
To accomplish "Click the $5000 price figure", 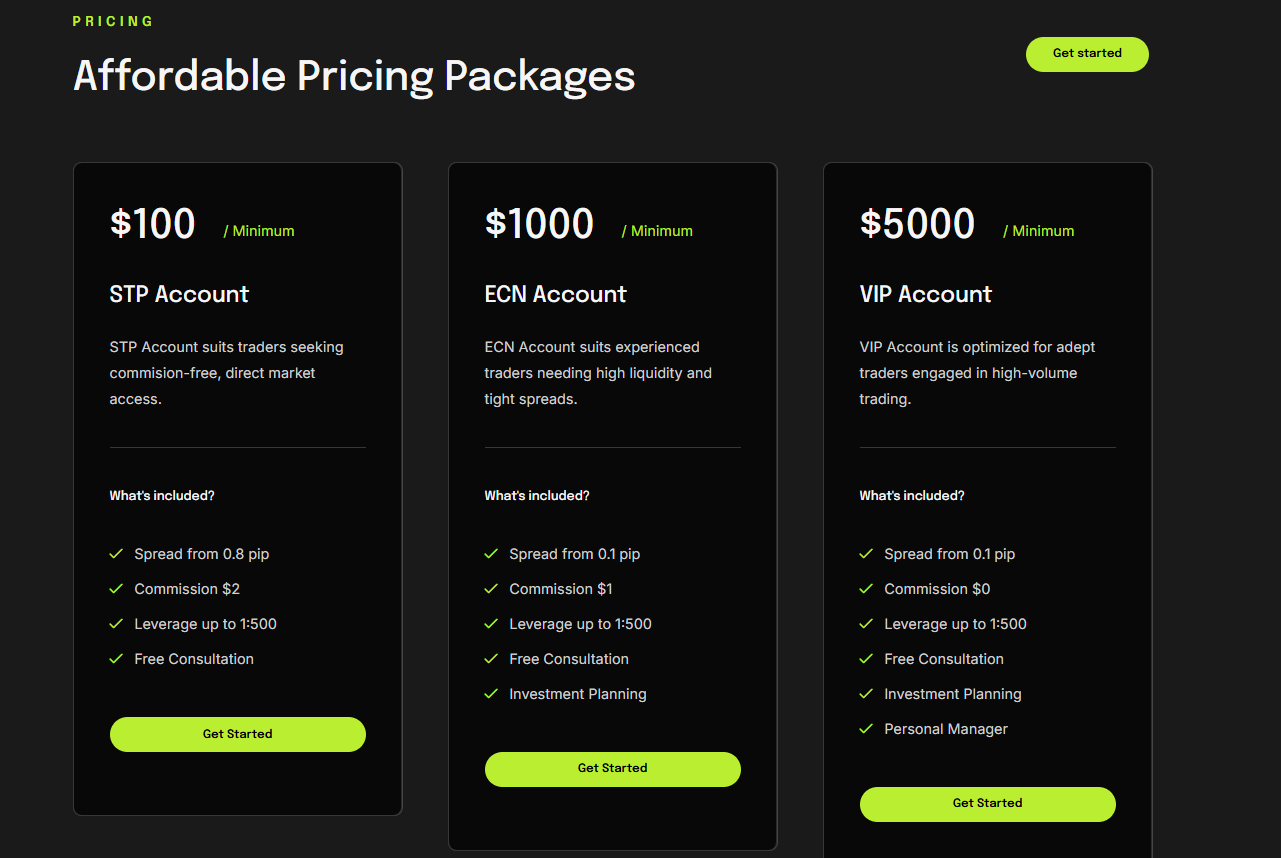I will click(917, 224).
